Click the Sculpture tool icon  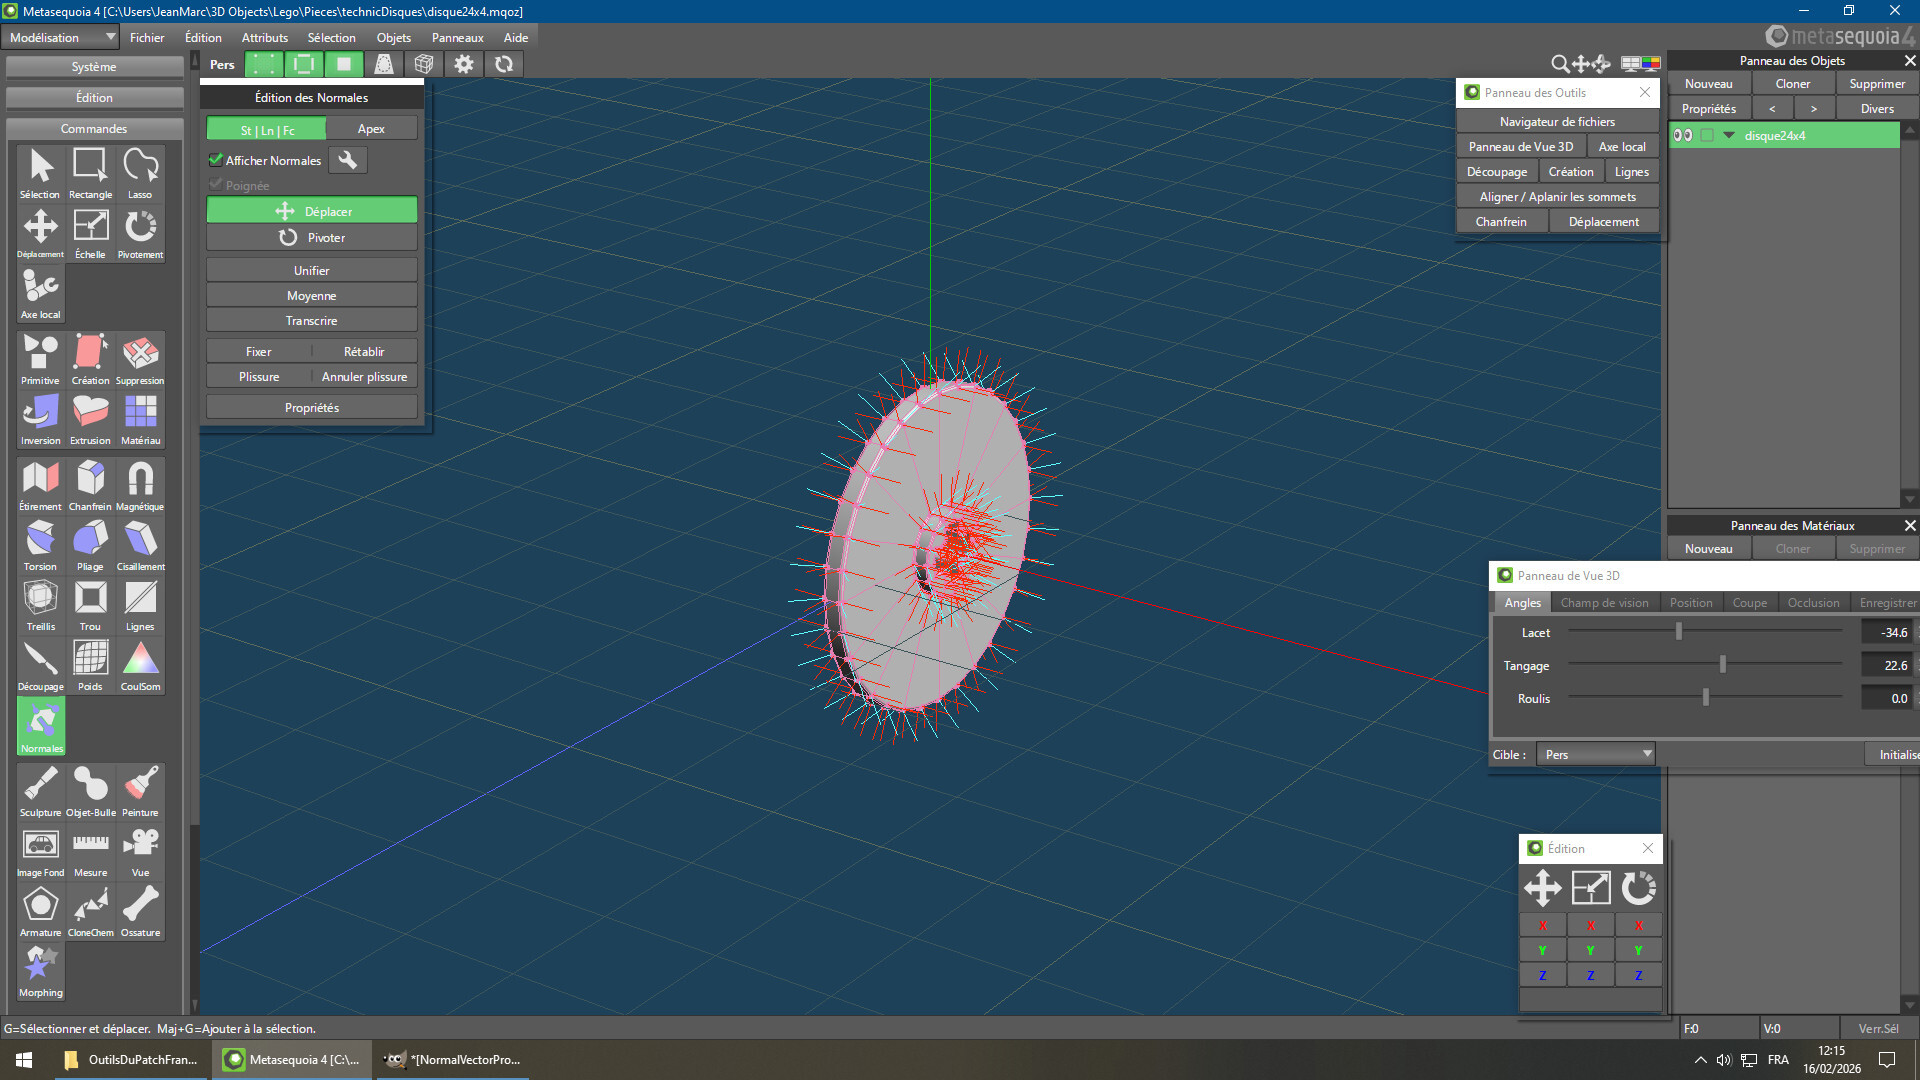pyautogui.click(x=40, y=790)
